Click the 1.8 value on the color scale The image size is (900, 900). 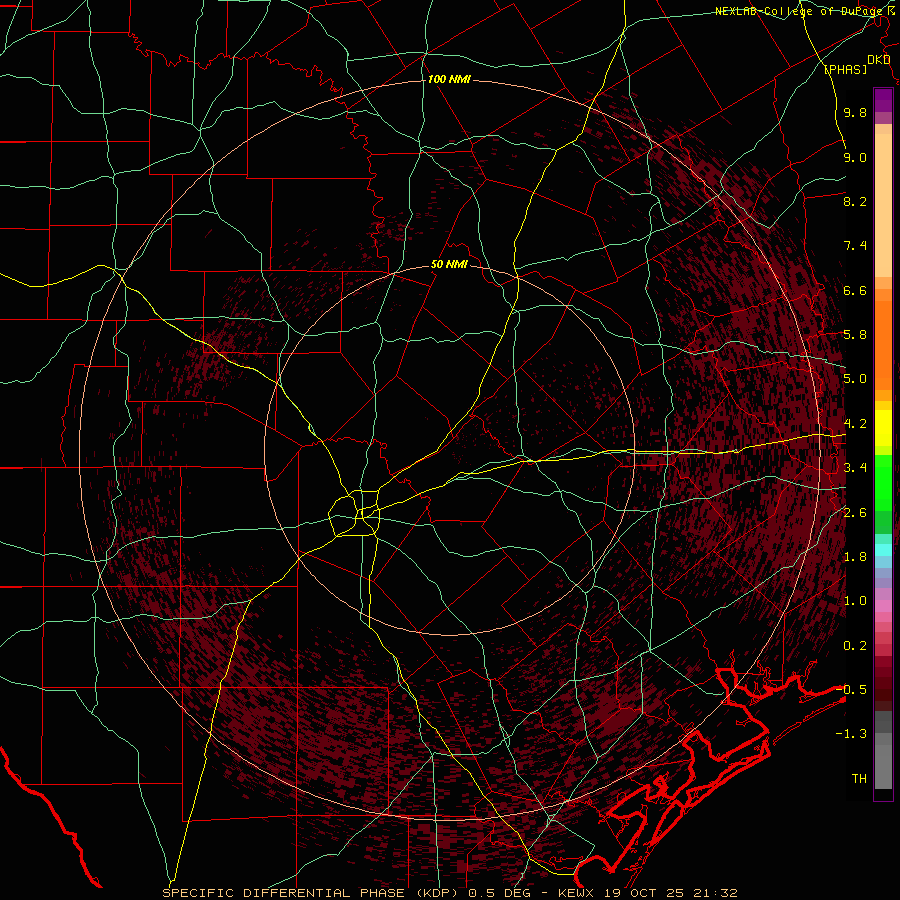pyautogui.click(x=855, y=557)
